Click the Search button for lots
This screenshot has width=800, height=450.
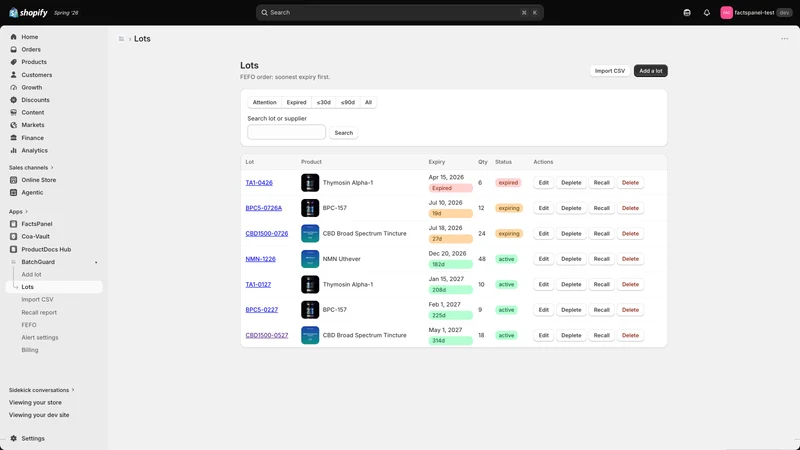coord(343,133)
